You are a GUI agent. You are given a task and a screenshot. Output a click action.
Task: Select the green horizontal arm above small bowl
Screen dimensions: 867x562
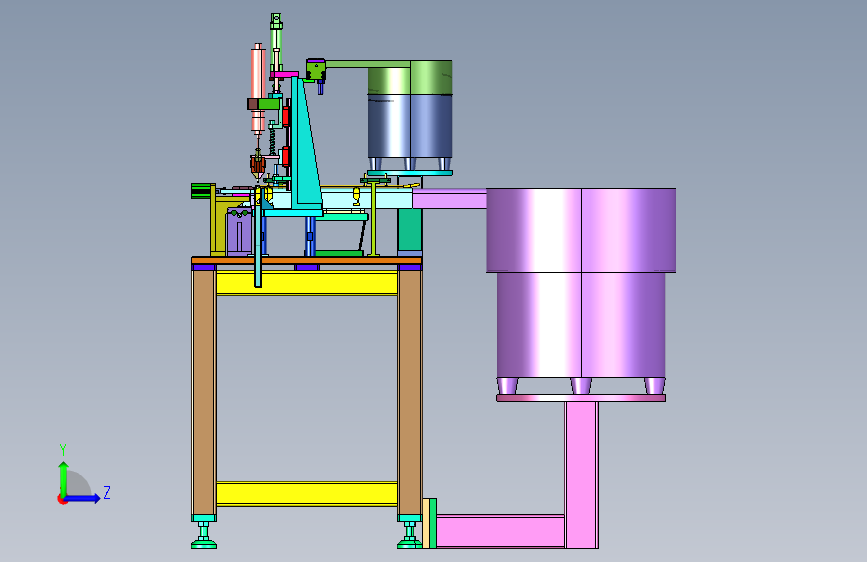[x=368, y=64]
